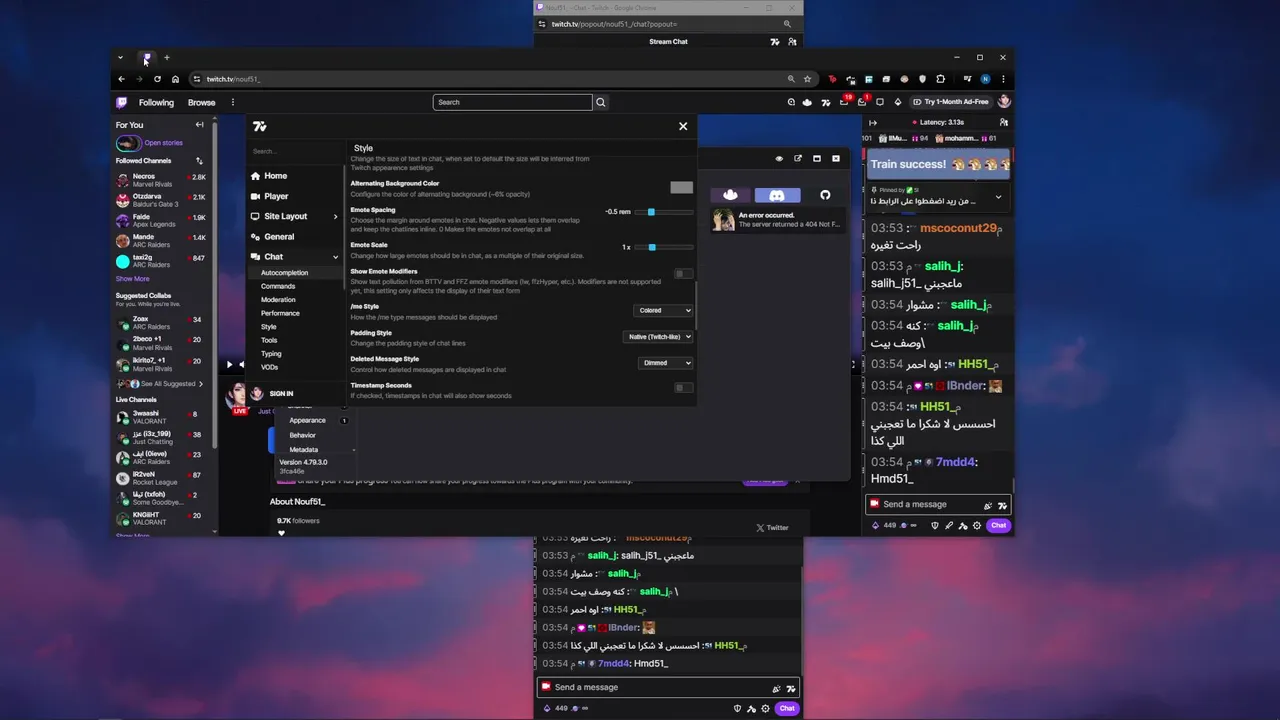Click See All Suggested link

pos(168,384)
